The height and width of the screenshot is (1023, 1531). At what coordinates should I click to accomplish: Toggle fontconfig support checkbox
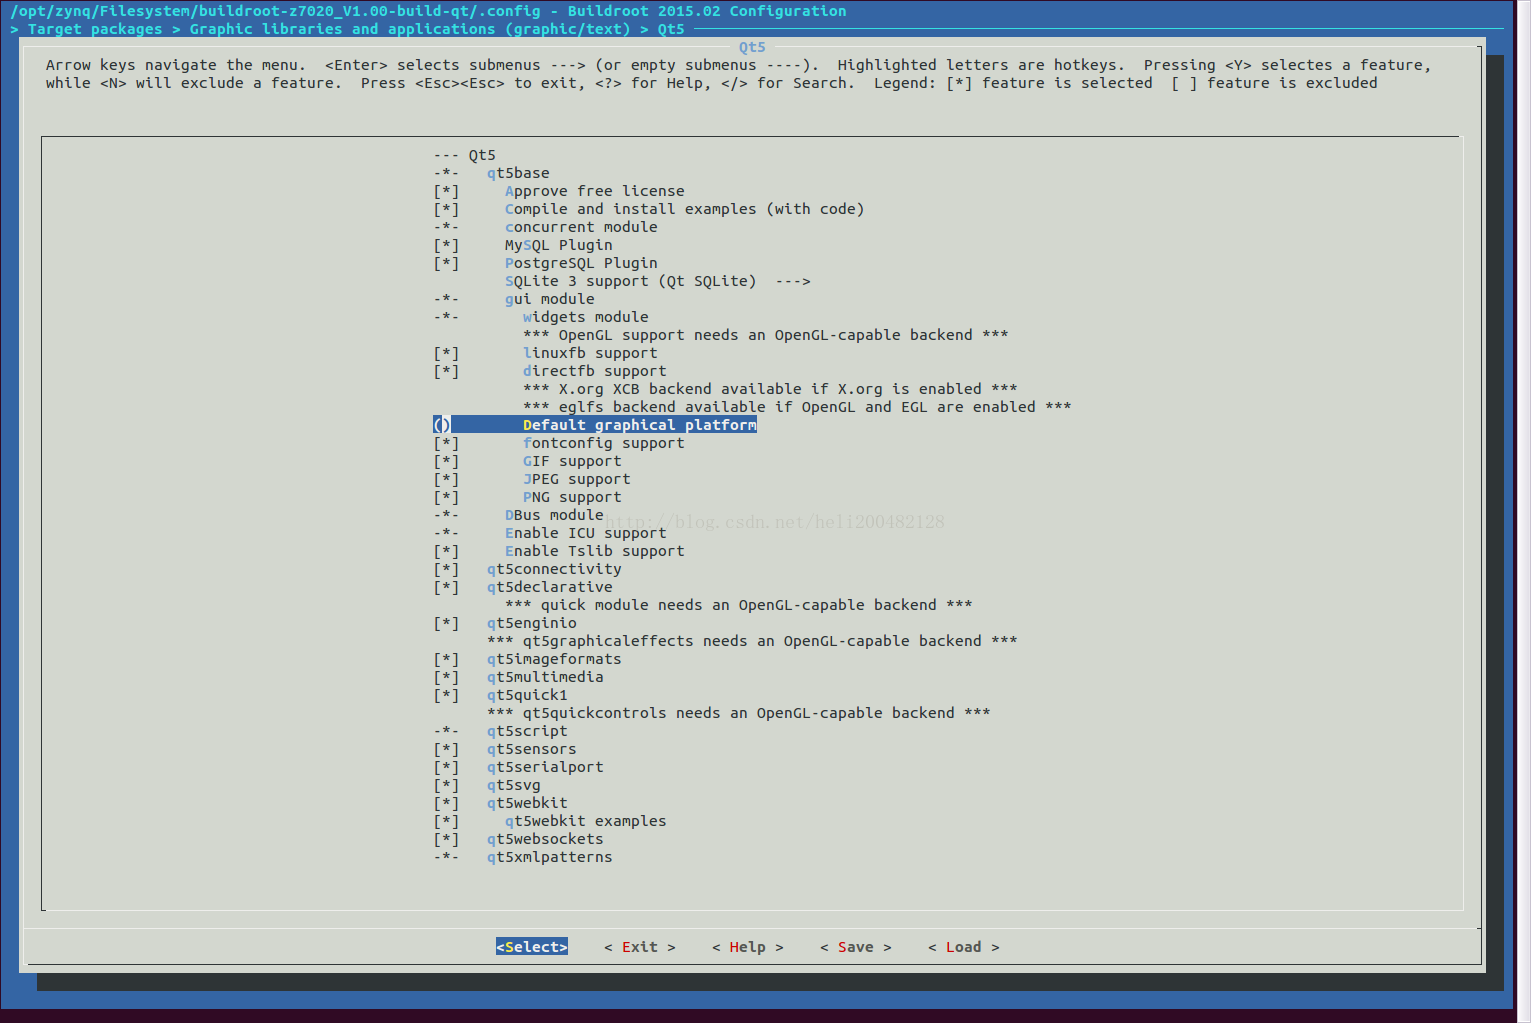click(446, 443)
